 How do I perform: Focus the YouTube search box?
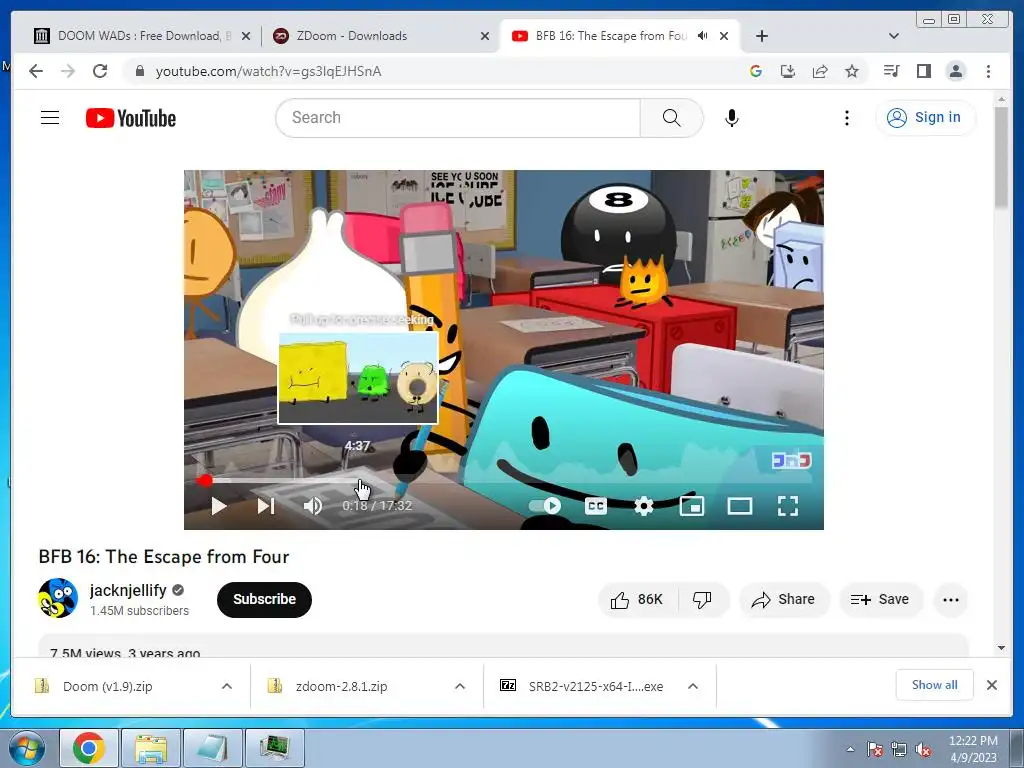point(457,118)
